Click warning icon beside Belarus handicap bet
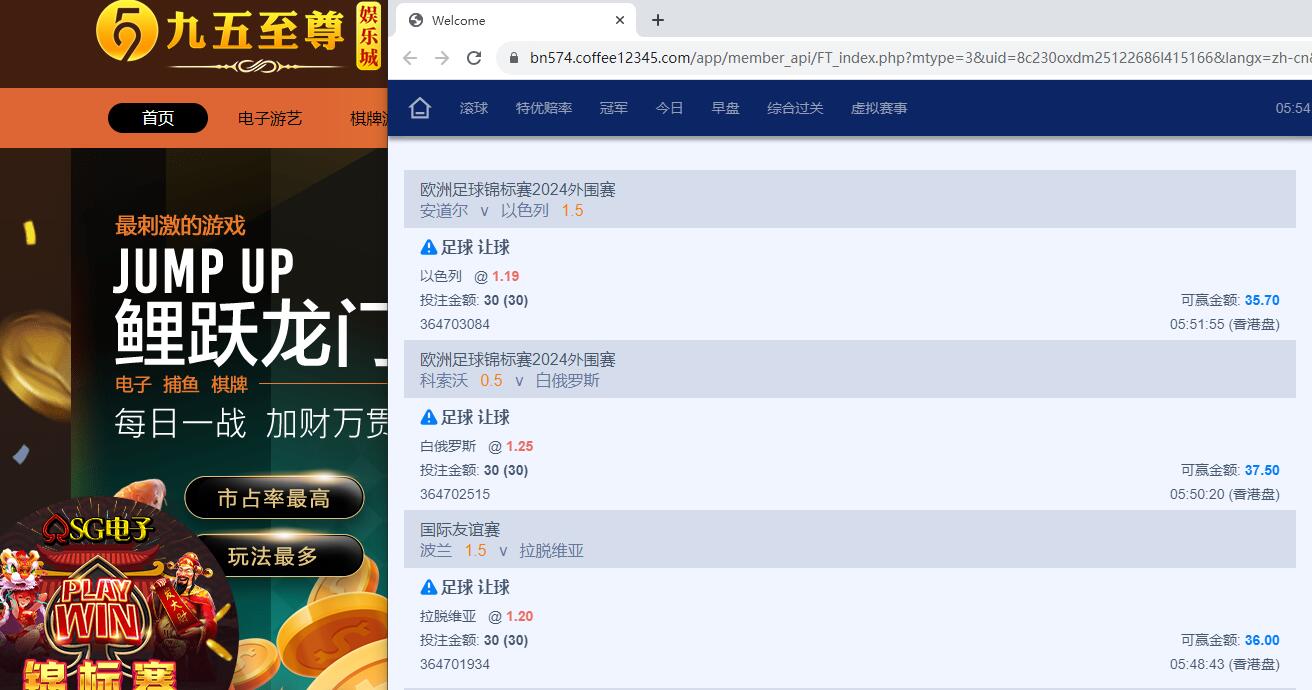 [429, 417]
